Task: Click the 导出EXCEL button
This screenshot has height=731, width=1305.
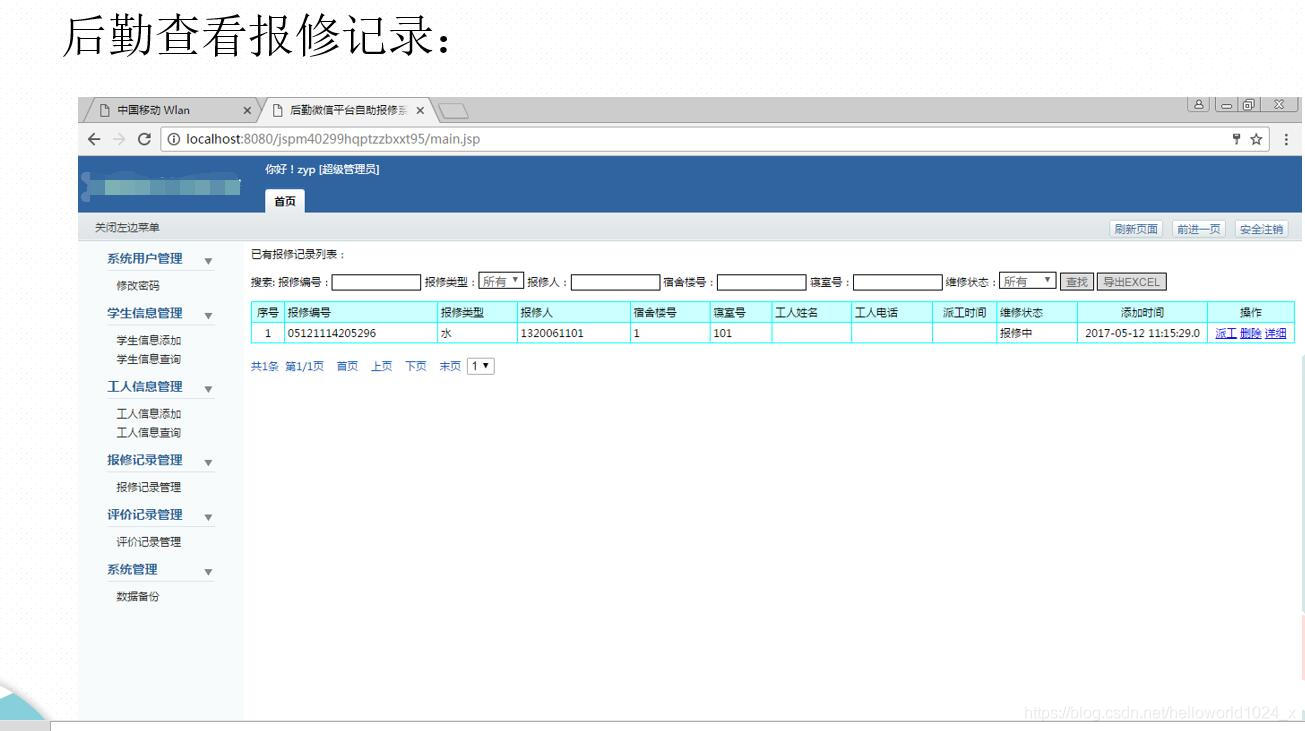Action: coord(1131,282)
